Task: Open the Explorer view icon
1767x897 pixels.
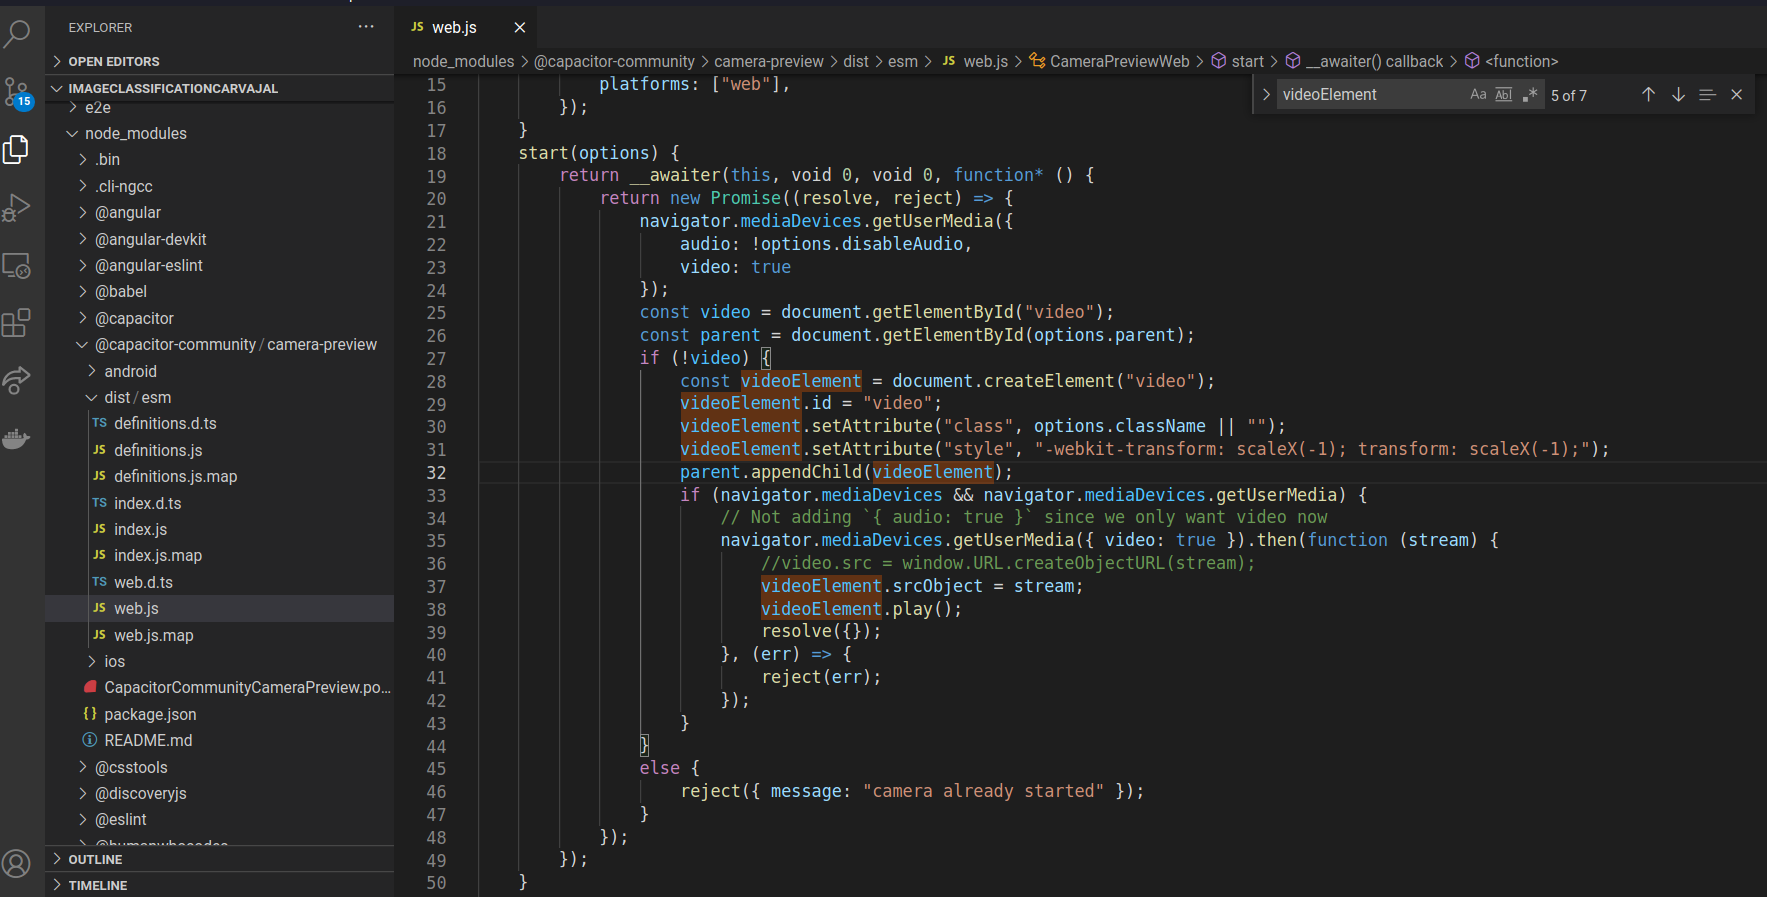Action: 17,150
